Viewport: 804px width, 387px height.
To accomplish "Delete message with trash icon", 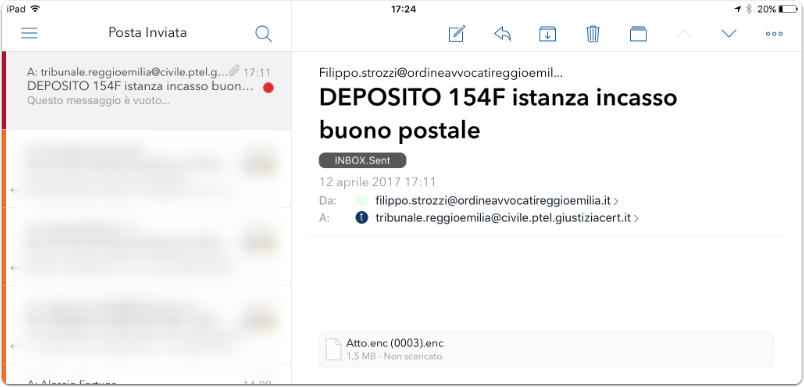I will pos(593,34).
